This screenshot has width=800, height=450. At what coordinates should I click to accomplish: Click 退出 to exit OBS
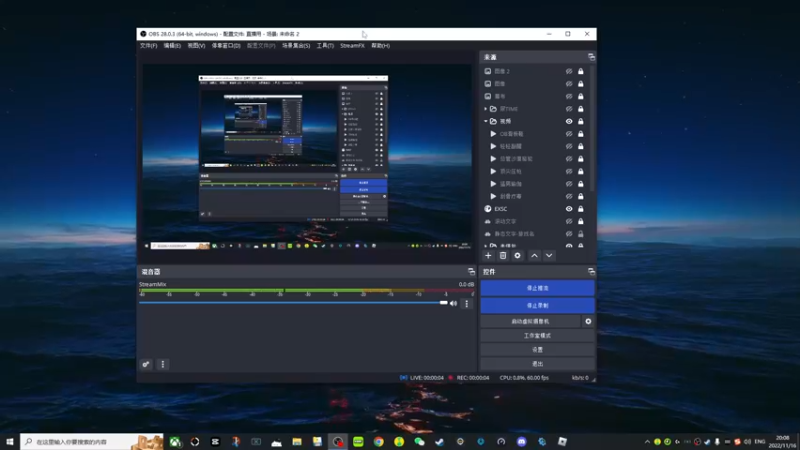point(537,364)
